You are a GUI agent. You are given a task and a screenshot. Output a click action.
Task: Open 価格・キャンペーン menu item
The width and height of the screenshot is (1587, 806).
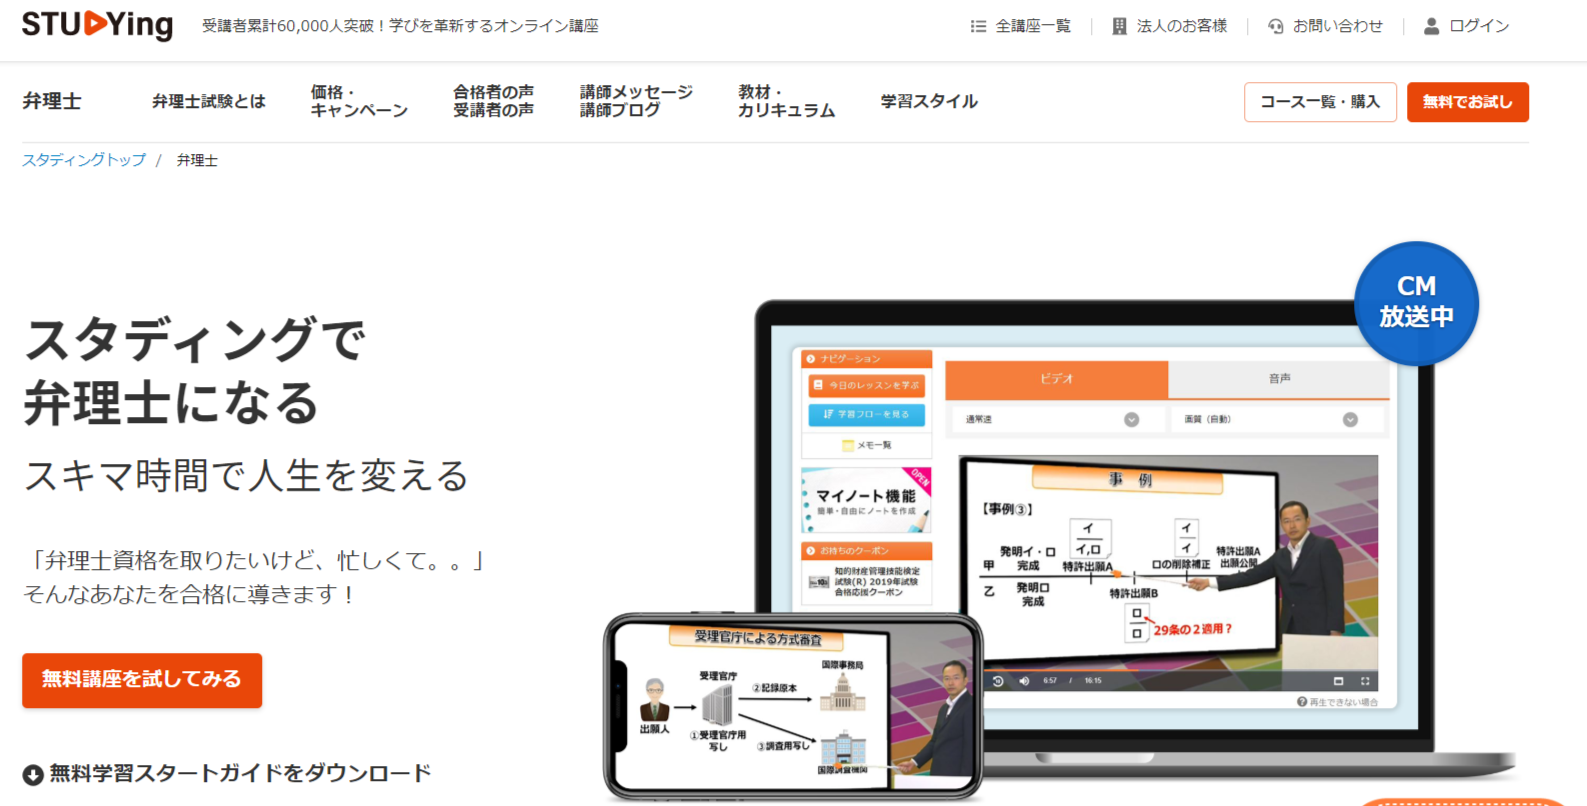pyautogui.click(x=359, y=101)
